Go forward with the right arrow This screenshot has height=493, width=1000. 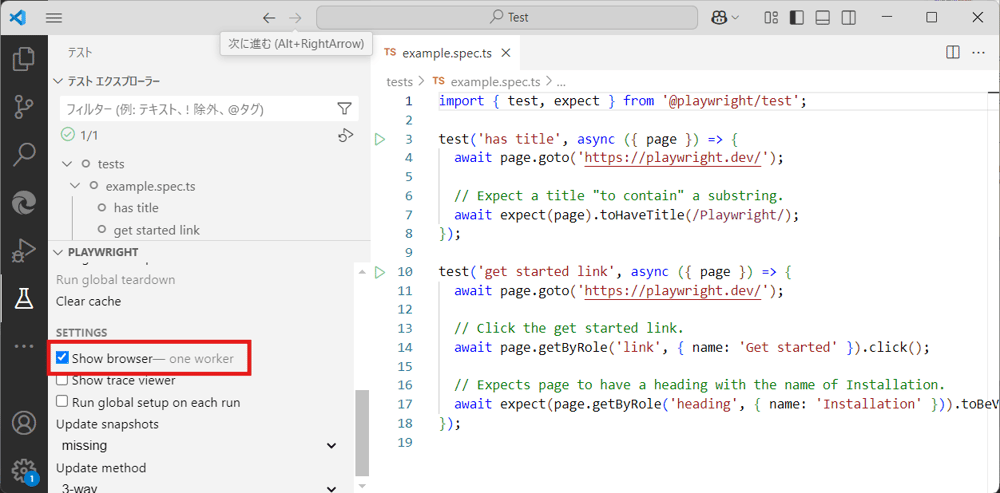(x=295, y=18)
